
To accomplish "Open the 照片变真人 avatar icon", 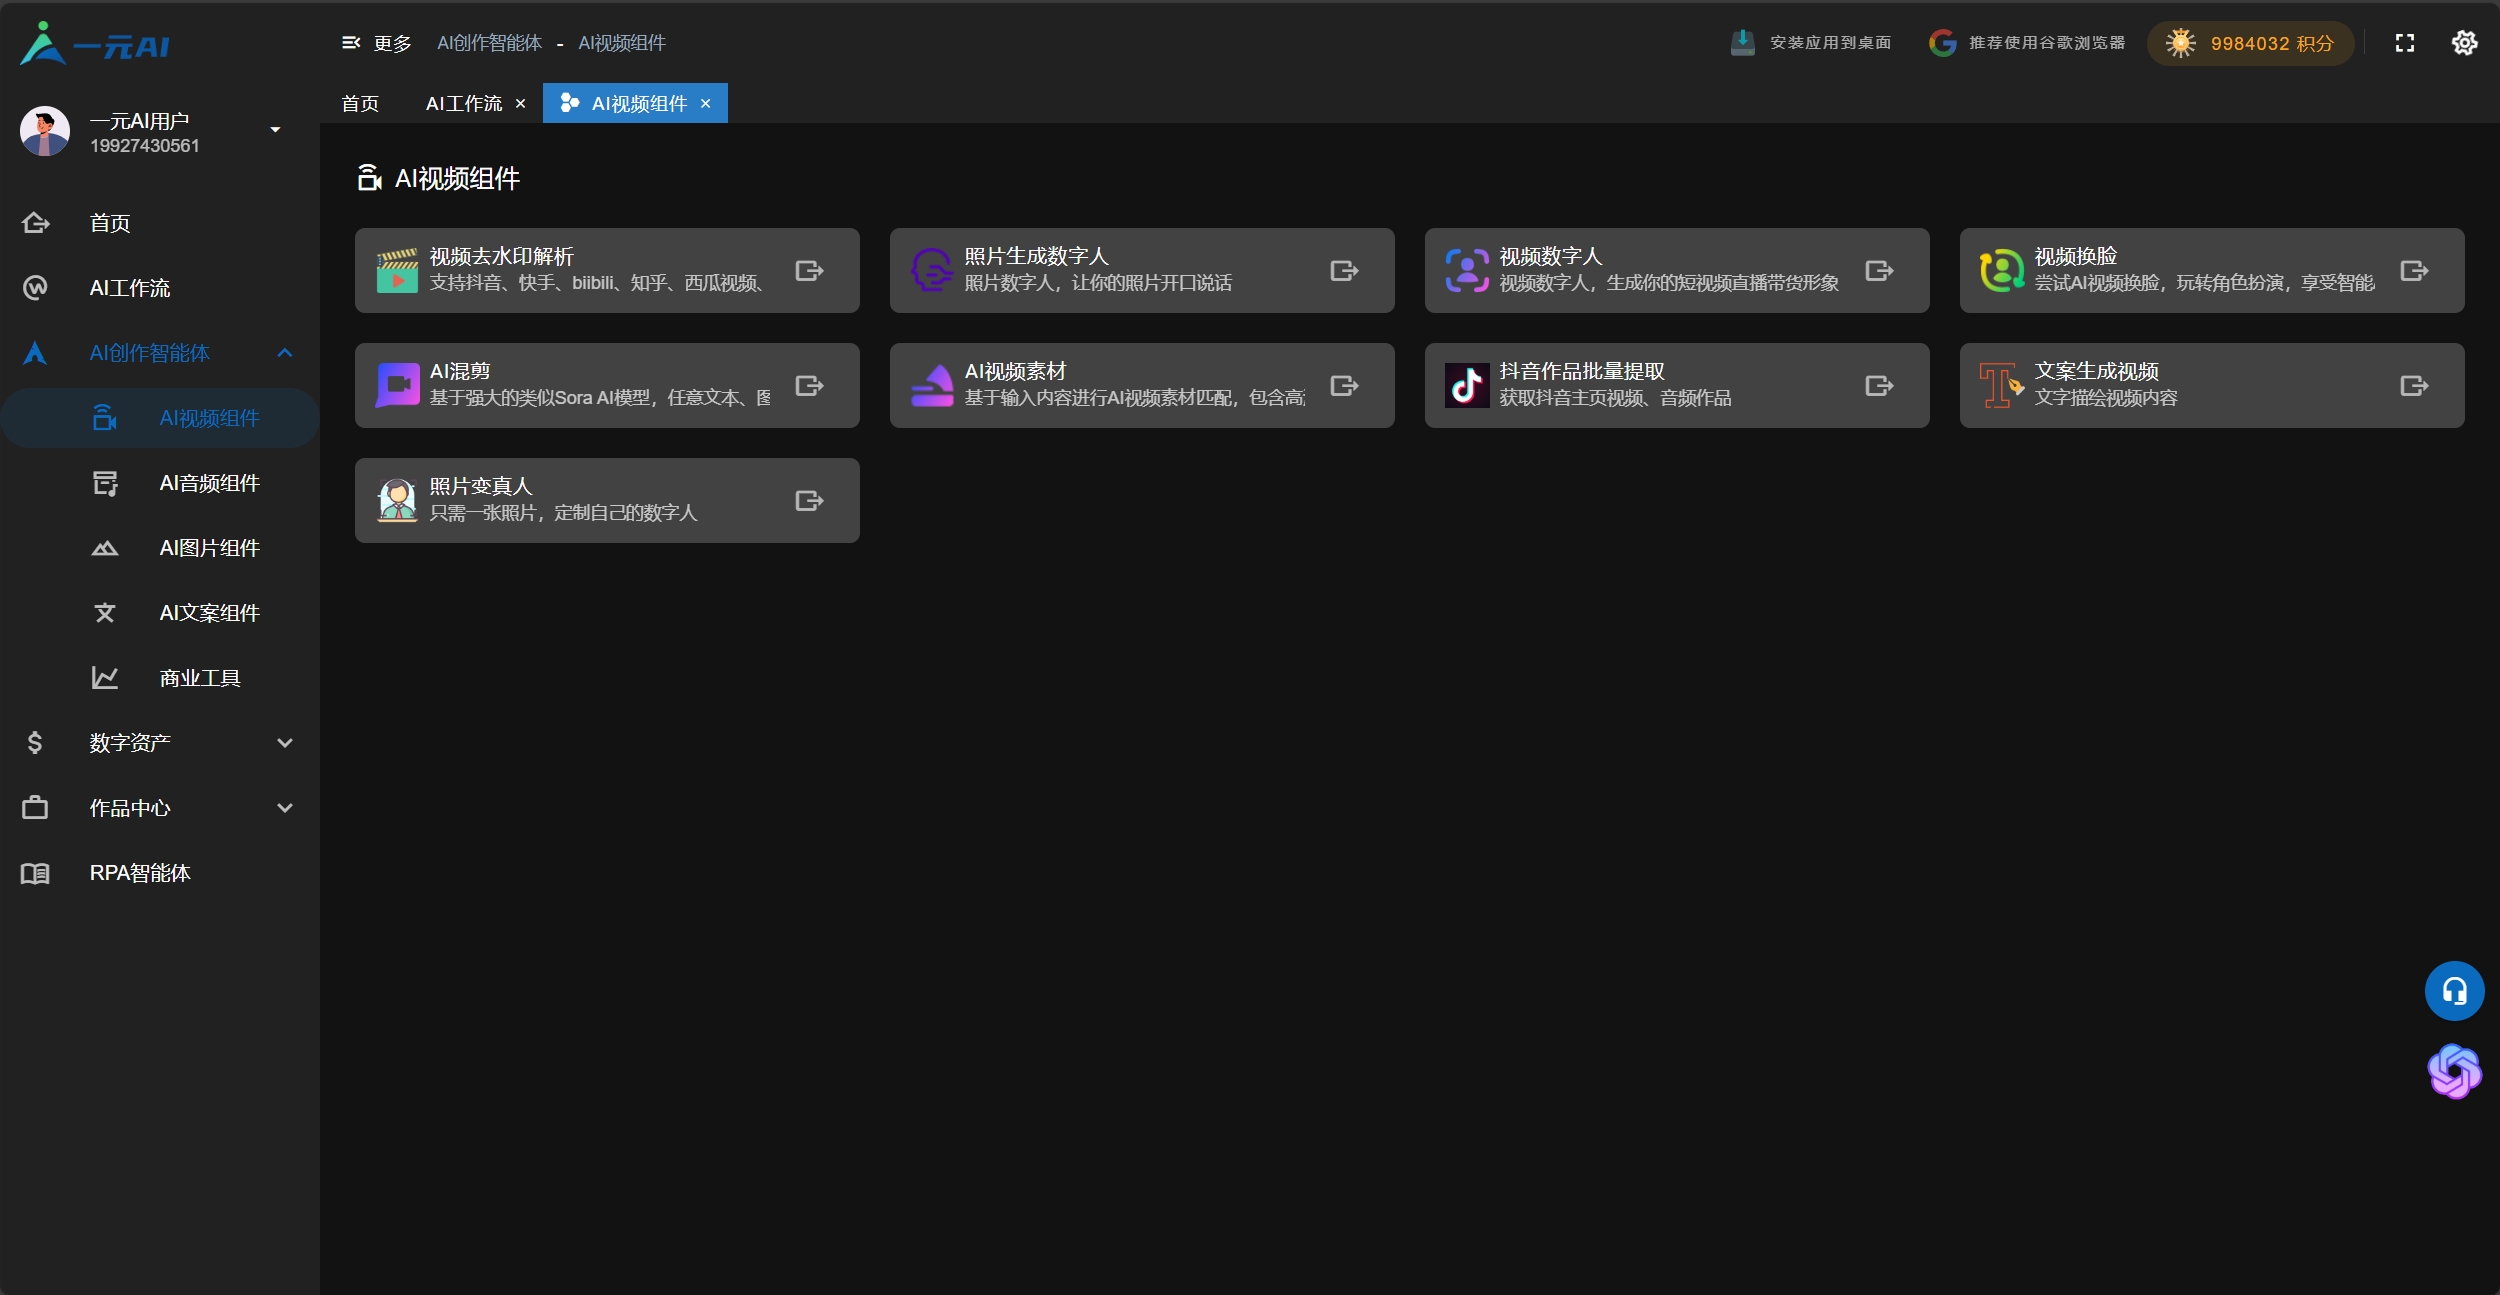I will 397,501.
